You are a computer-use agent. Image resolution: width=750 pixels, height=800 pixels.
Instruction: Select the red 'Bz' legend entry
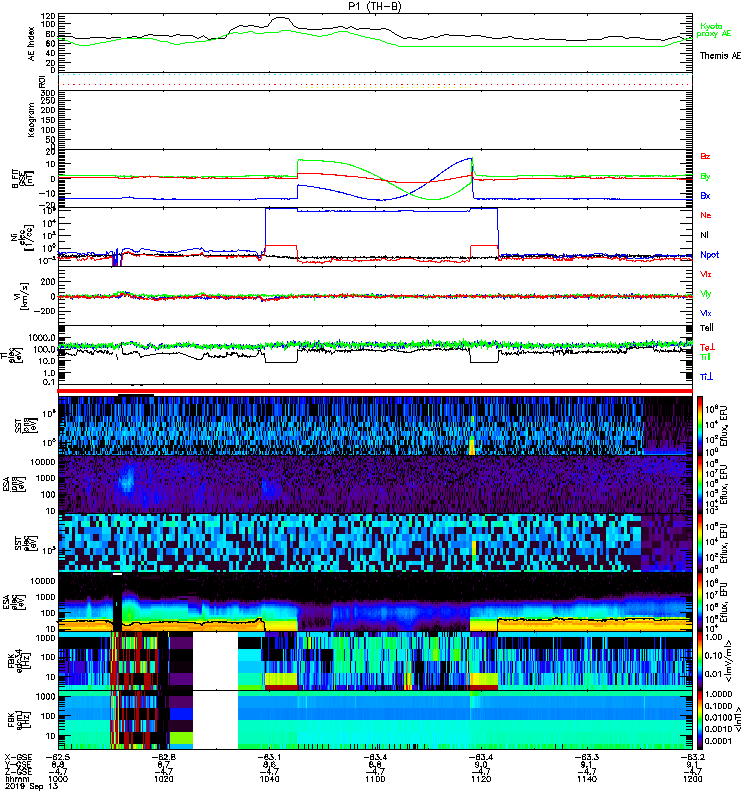tap(705, 157)
